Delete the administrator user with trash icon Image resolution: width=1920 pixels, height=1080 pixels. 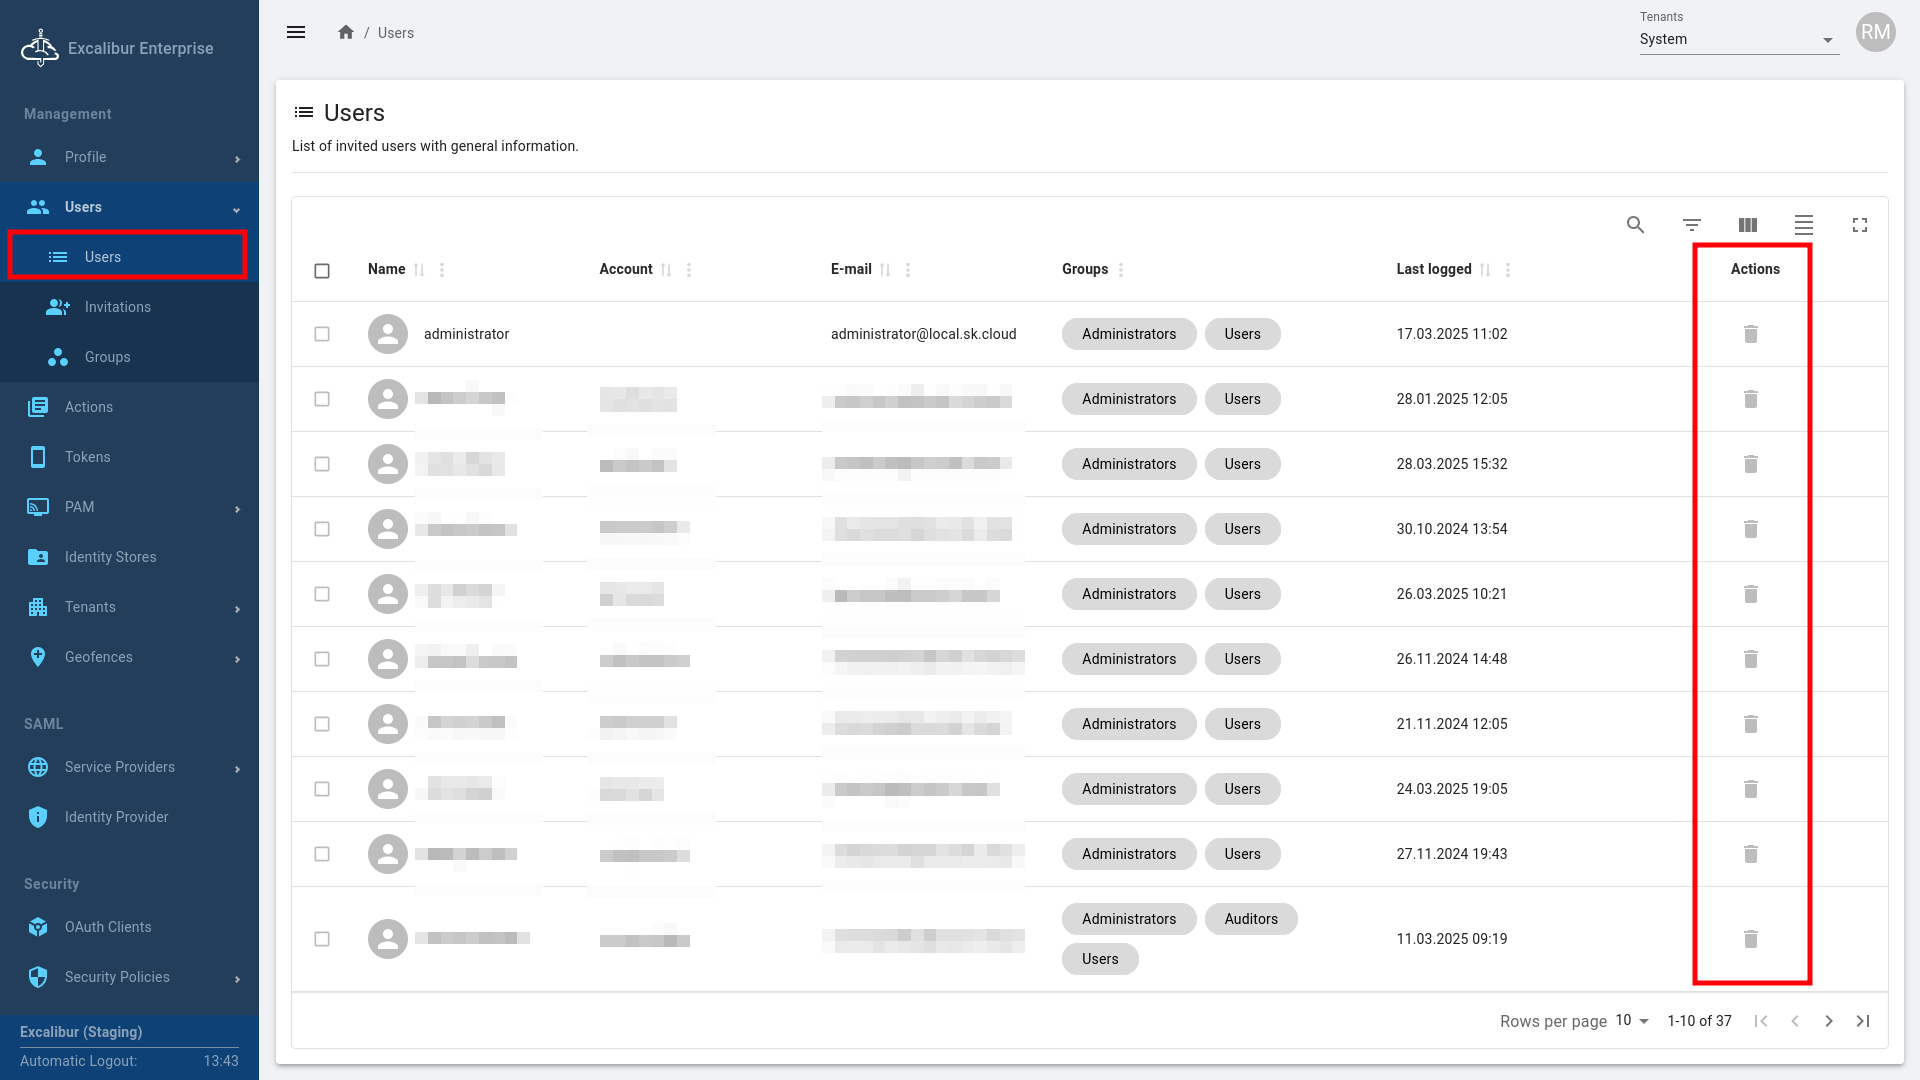(1750, 334)
